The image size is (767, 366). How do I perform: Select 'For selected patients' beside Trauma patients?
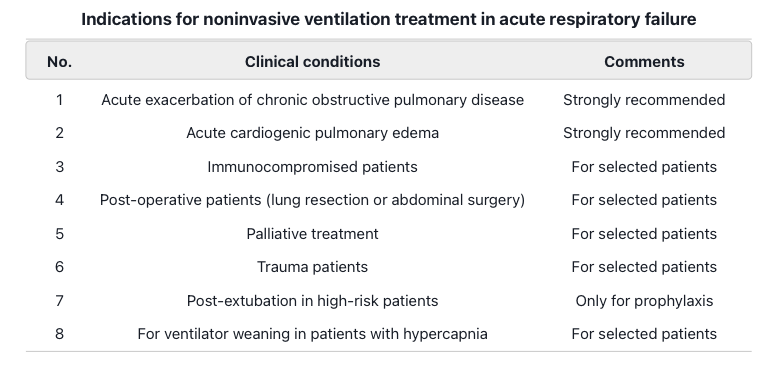(x=644, y=267)
